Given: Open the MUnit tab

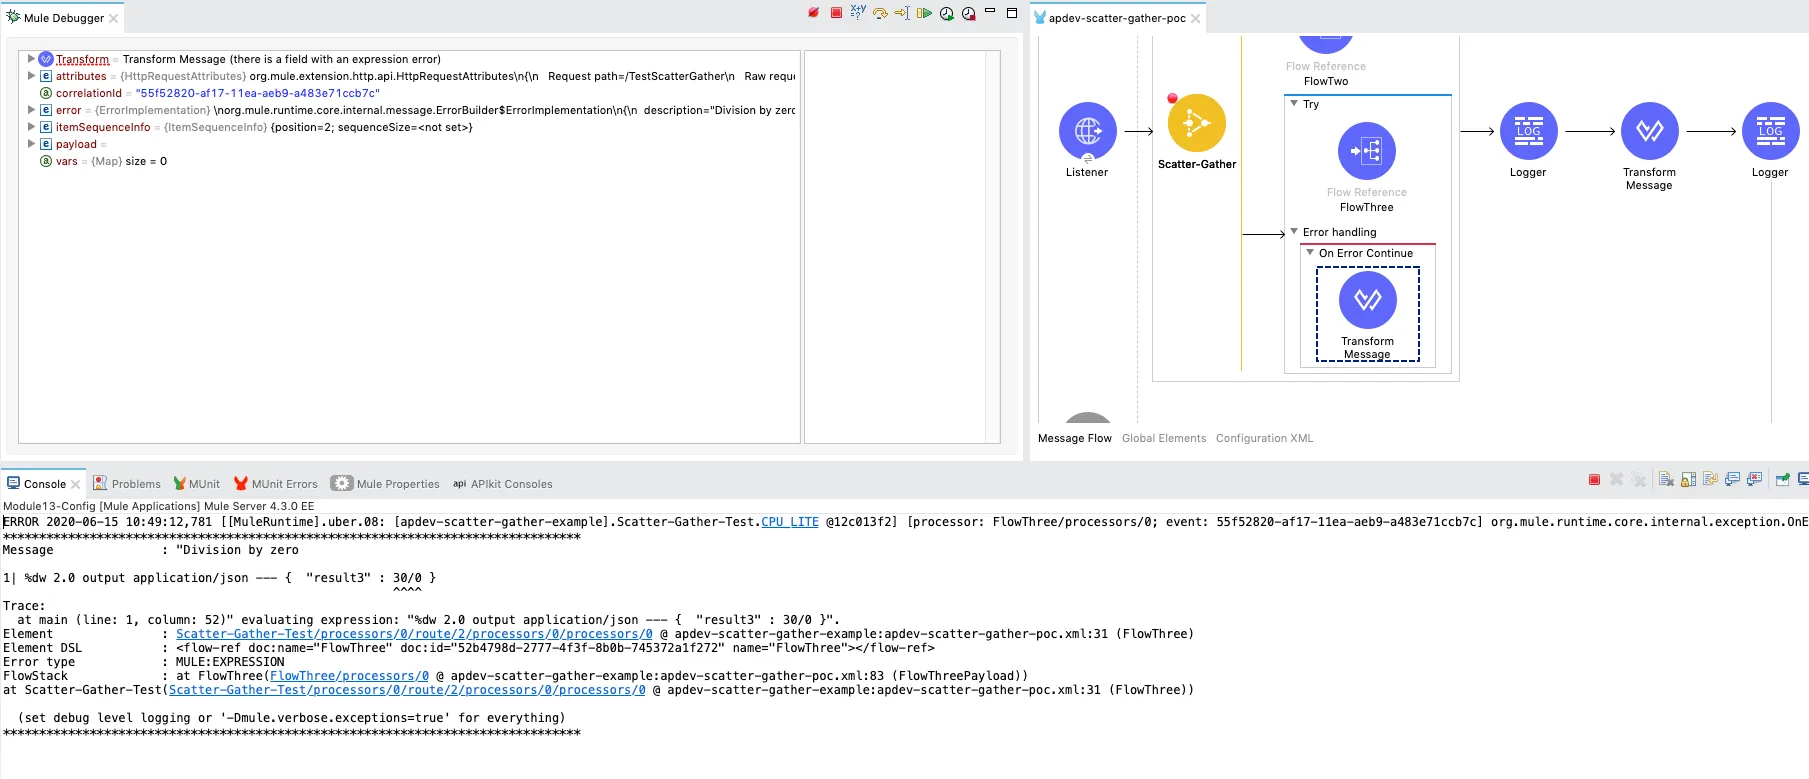Looking at the screenshot, I should (x=196, y=484).
